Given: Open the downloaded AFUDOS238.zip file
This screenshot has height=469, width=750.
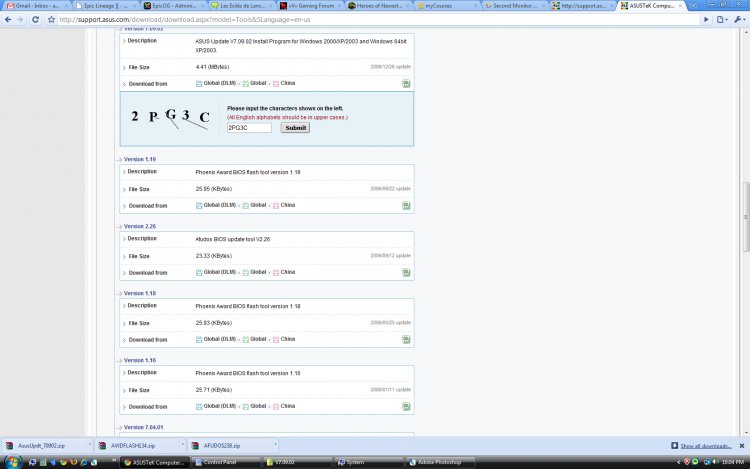Looking at the screenshot, I should [221, 446].
